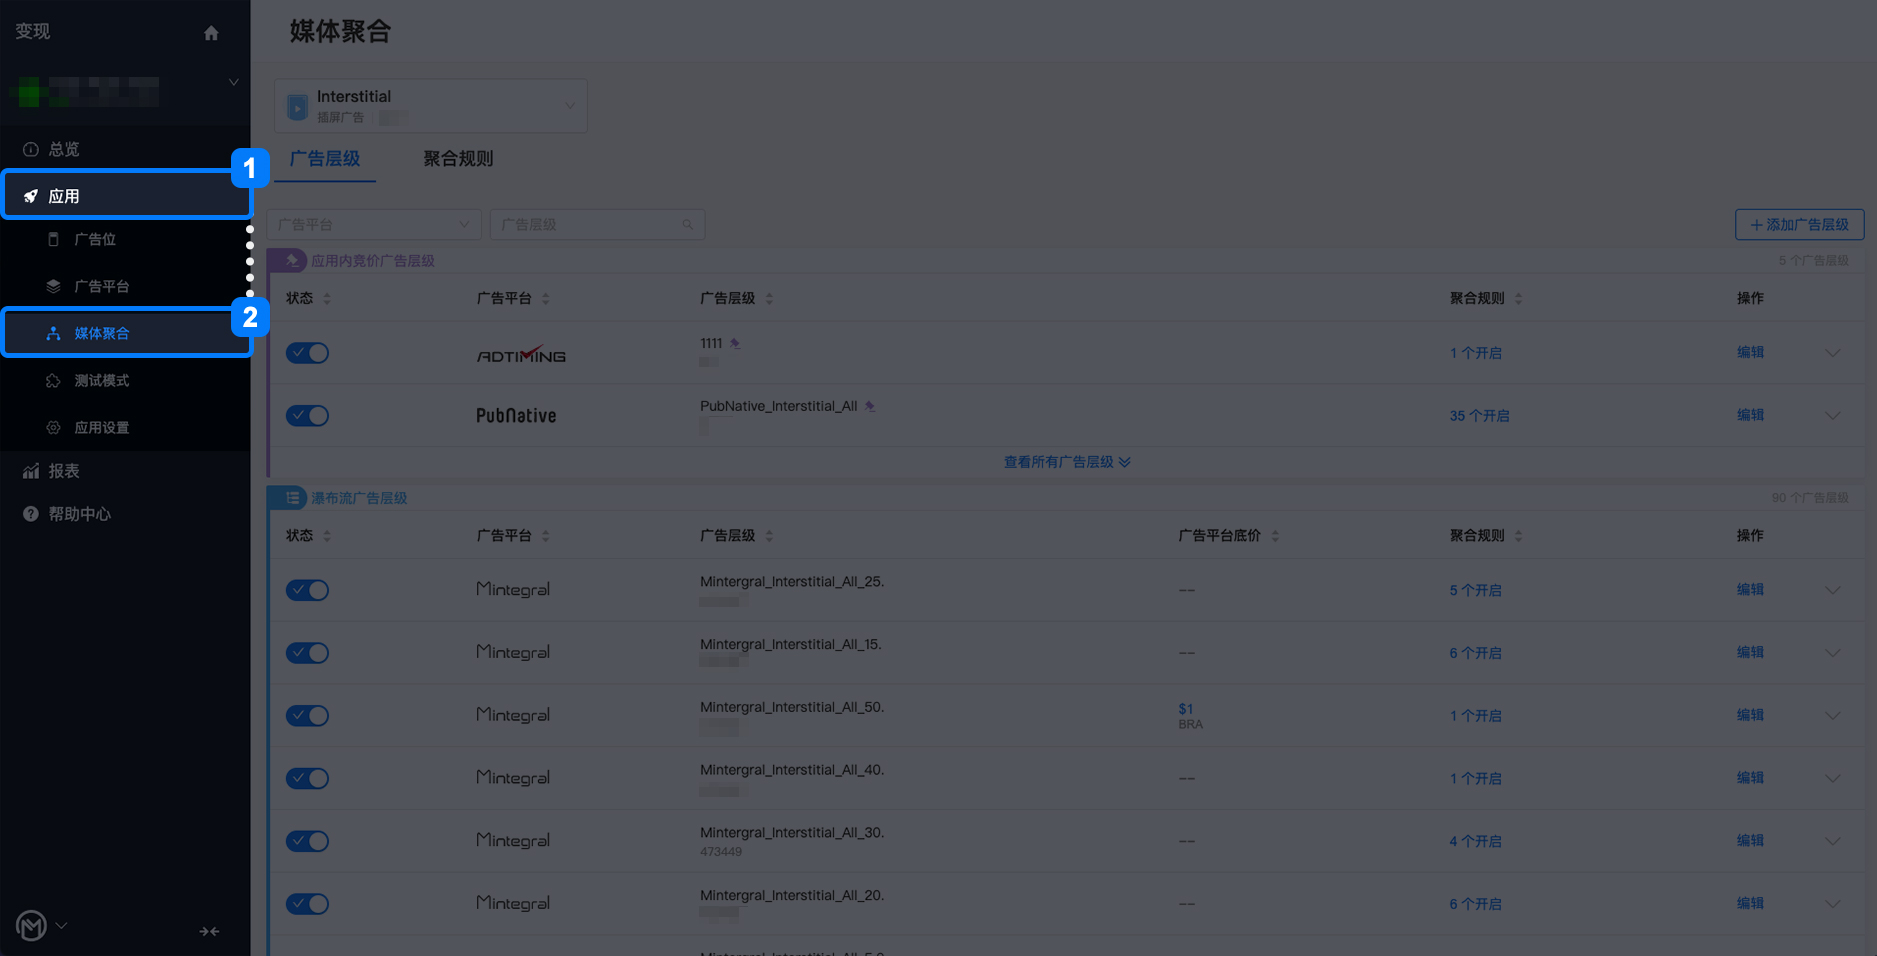Viewport: 1877px width, 956px height.
Task: Click the 报表 chart icon
Action: [31, 470]
